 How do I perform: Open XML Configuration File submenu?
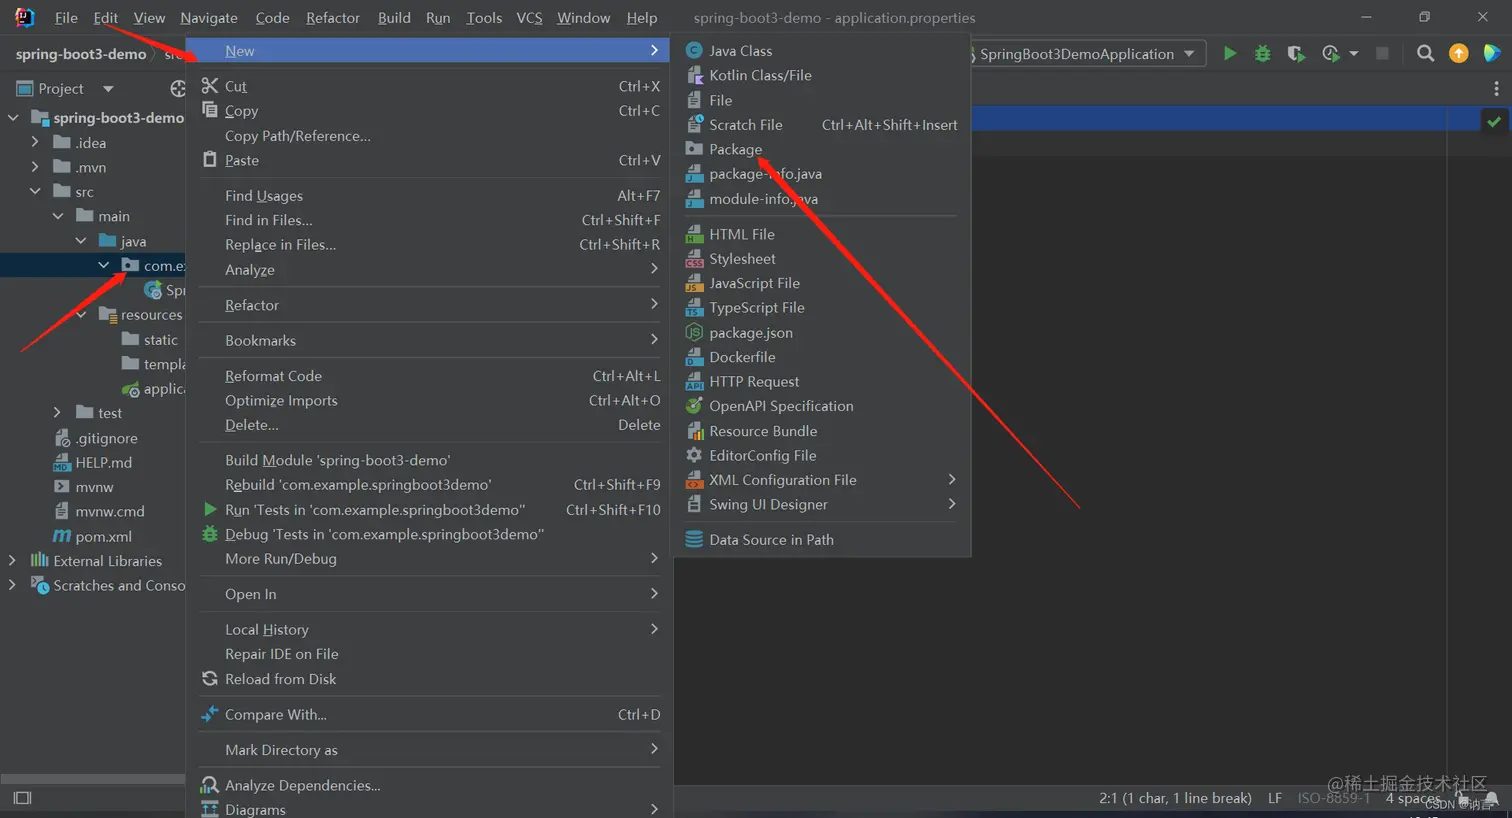pyautogui.click(x=822, y=480)
